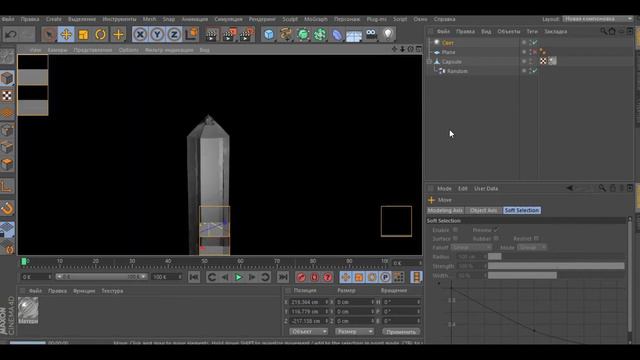Toggle Autokeying red button
Screen dimensions: 640x360
[314, 277]
